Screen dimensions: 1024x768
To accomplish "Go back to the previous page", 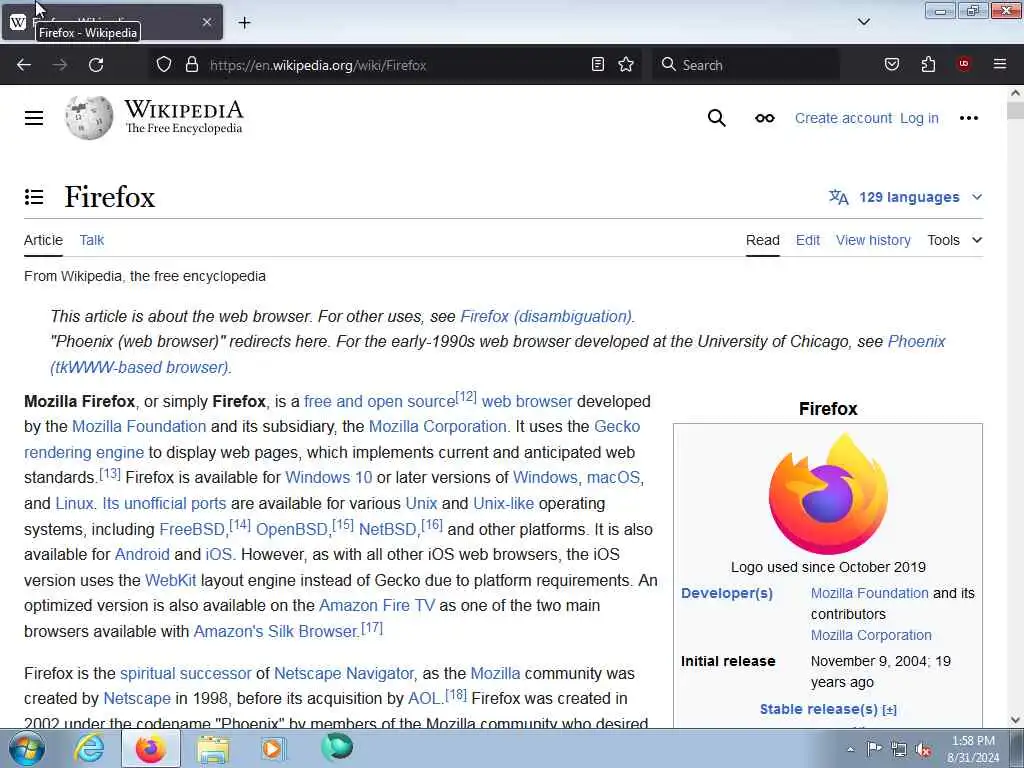I will (24, 65).
